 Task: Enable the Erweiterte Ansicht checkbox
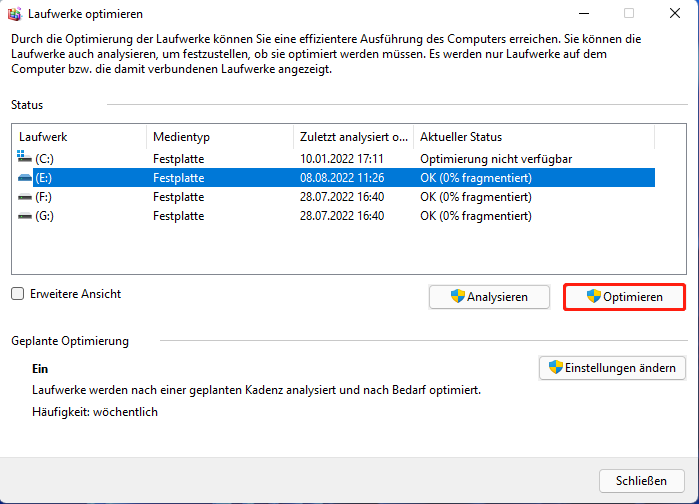(x=17, y=294)
